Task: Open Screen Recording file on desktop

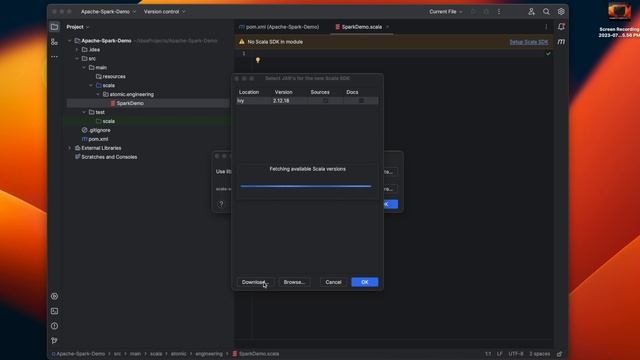Action: (x=619, y=20)
